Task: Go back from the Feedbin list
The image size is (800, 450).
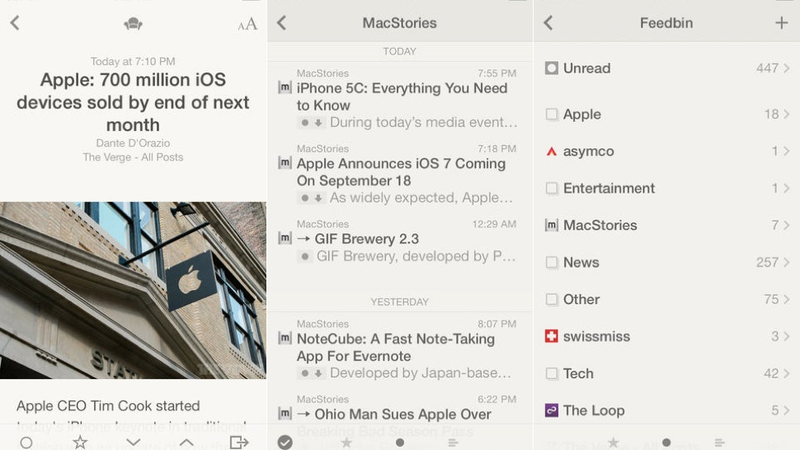Action: 548,22
